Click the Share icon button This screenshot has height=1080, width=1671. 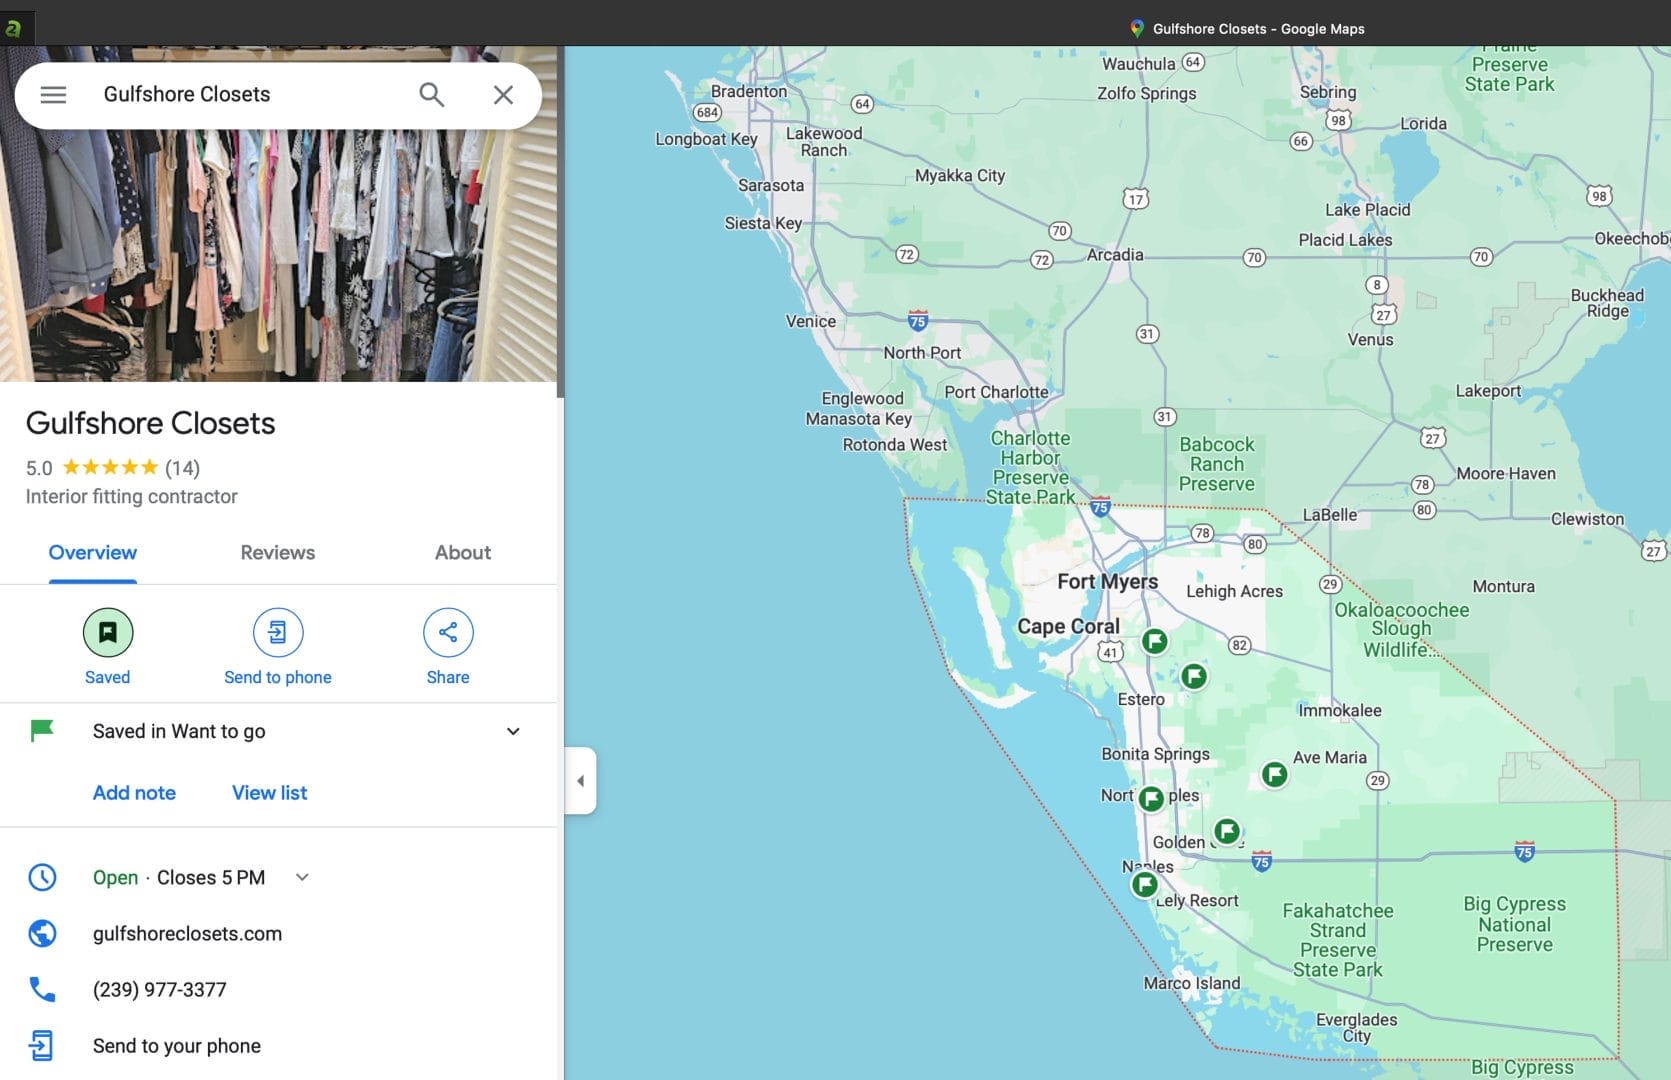[x=448, y=632]
